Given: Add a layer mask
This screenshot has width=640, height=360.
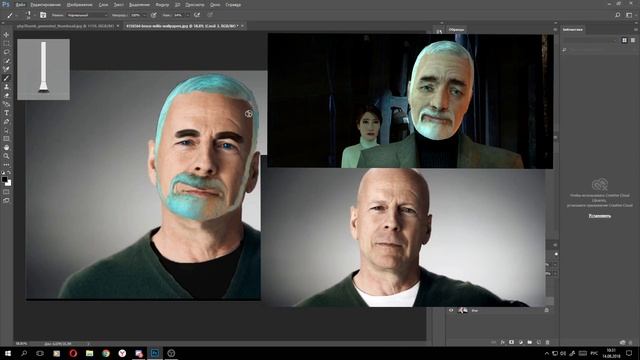Looking at the screenshot, I should pos(511,342).
